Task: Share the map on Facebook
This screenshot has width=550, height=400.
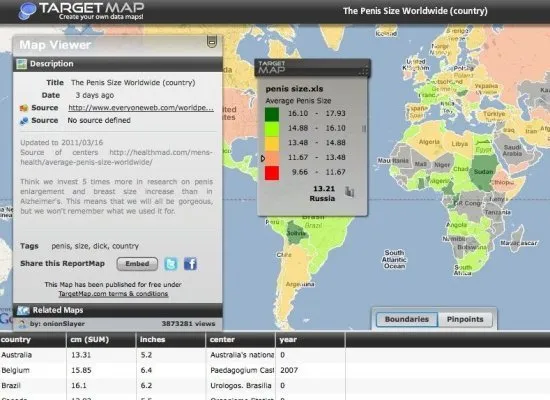Action: [x=190, y=264]
